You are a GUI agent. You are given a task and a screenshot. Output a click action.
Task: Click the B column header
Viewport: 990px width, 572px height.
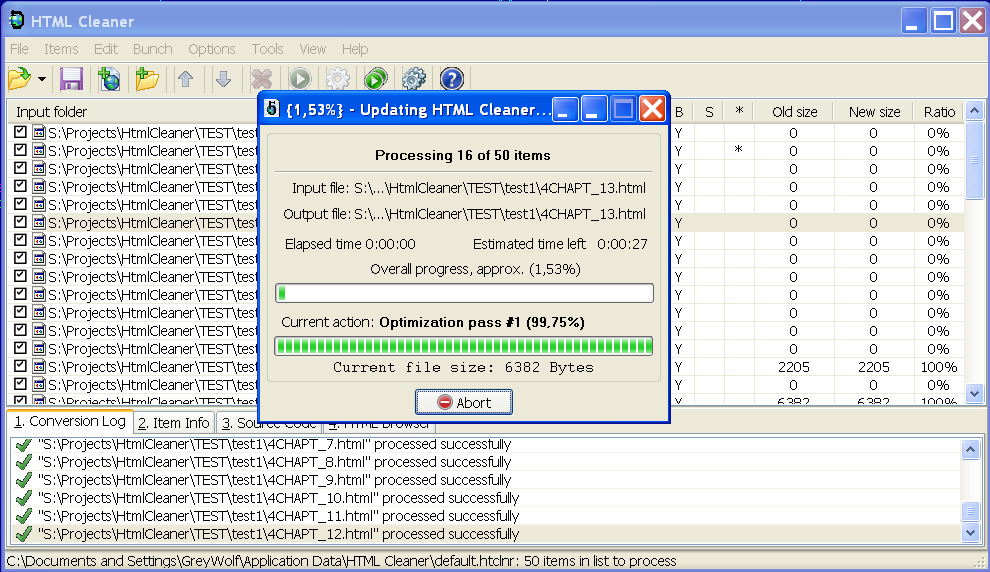click(679, 112)
